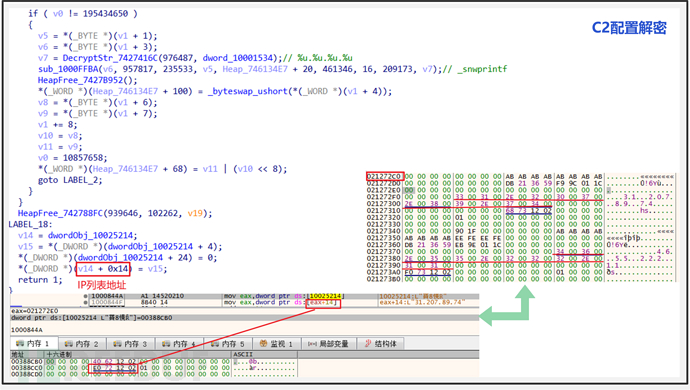Click the DecryptStr_7427416C function call
The width and height of the screenshot is (690, 390).
tap(110, 58)
